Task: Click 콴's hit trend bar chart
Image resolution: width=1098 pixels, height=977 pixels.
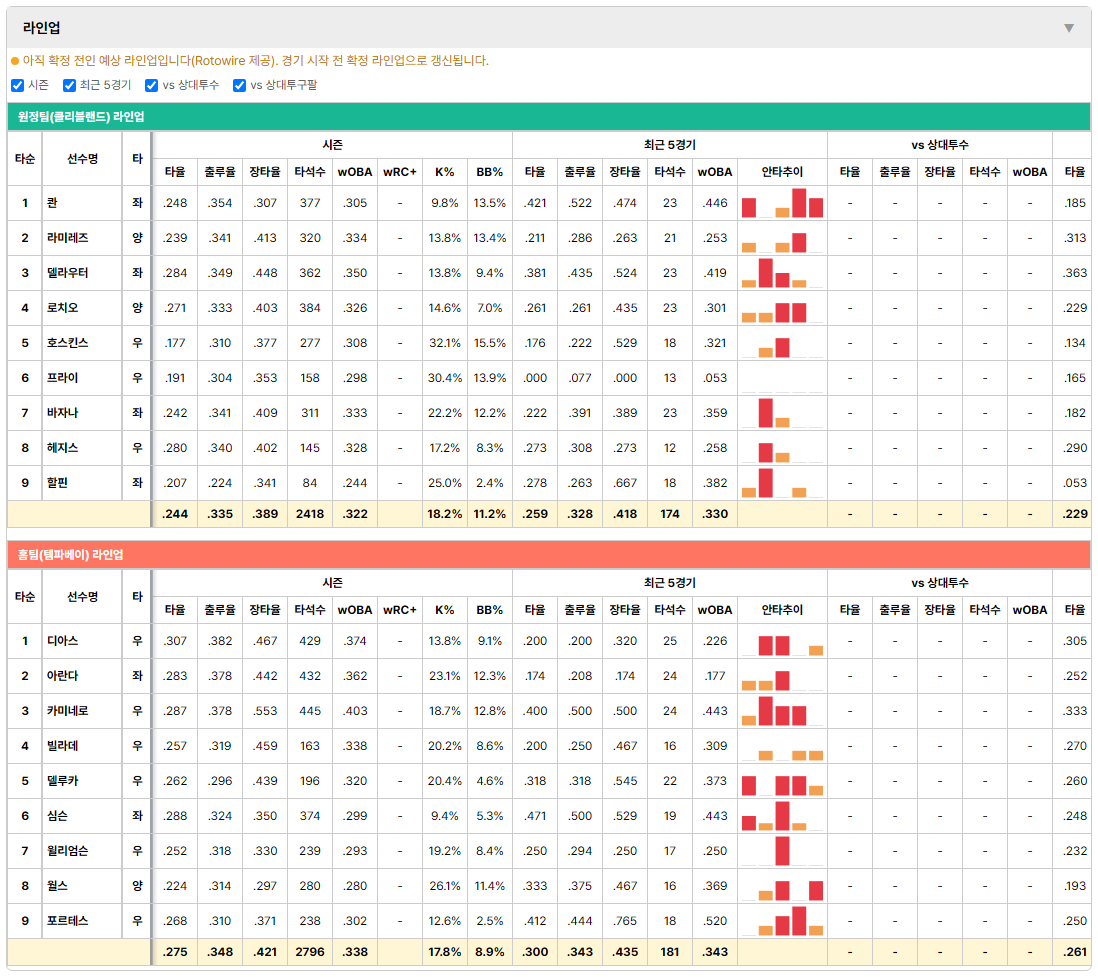Action: point(782,203)
